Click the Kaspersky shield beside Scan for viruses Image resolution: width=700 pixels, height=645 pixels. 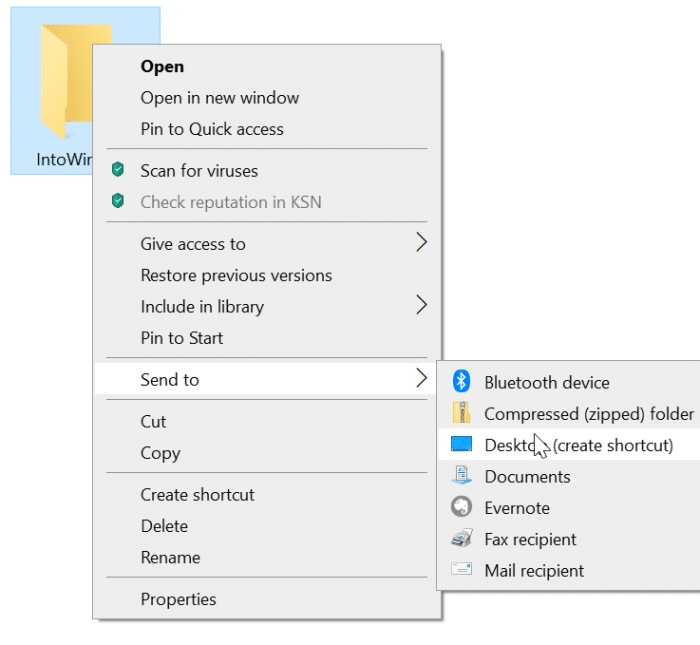tap(118, 170)
